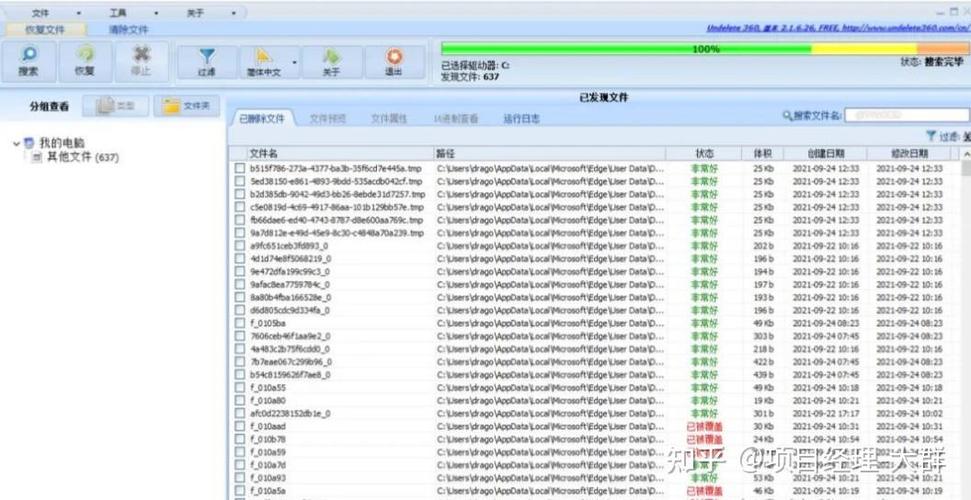Switch to the 清除文件 ribbon tab
Screen dimensions: 971x500
click(128, 29)
